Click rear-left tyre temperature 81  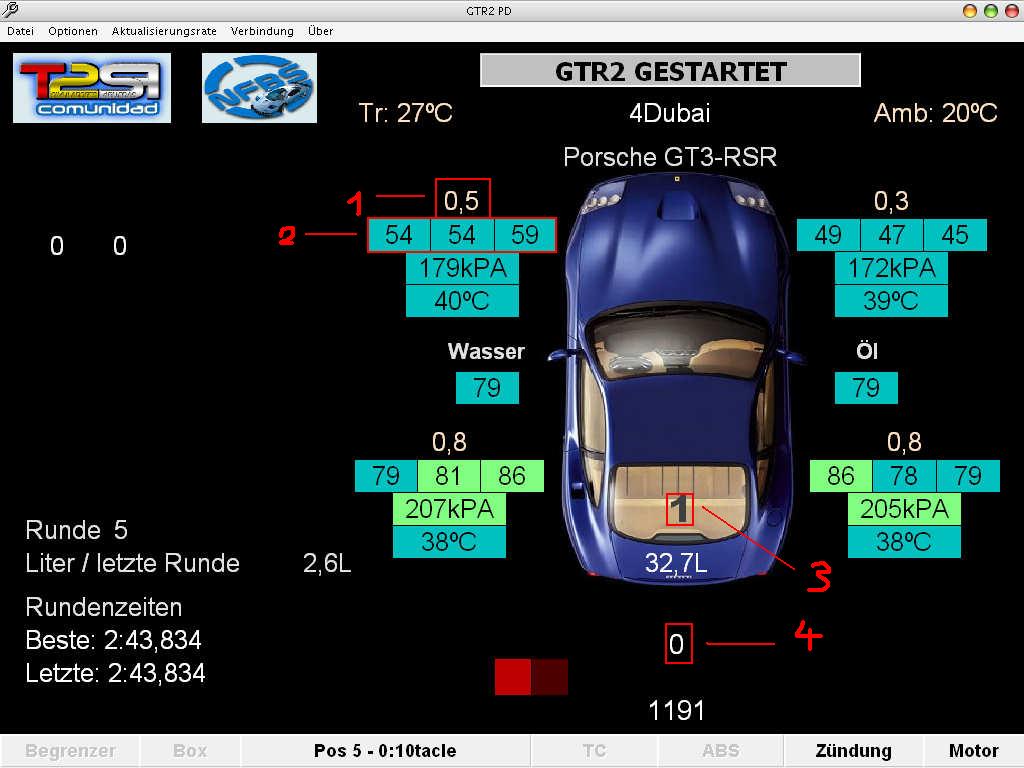[x=449, y=476]
